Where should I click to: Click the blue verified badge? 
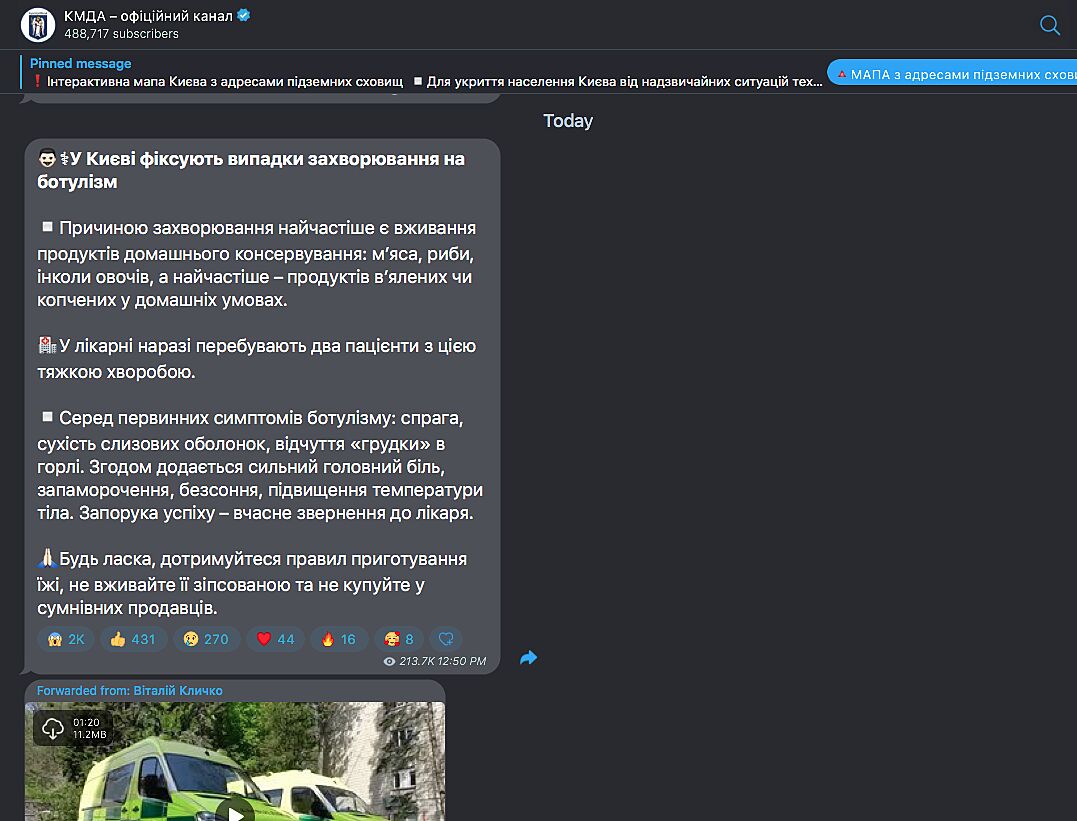(243, 15)
